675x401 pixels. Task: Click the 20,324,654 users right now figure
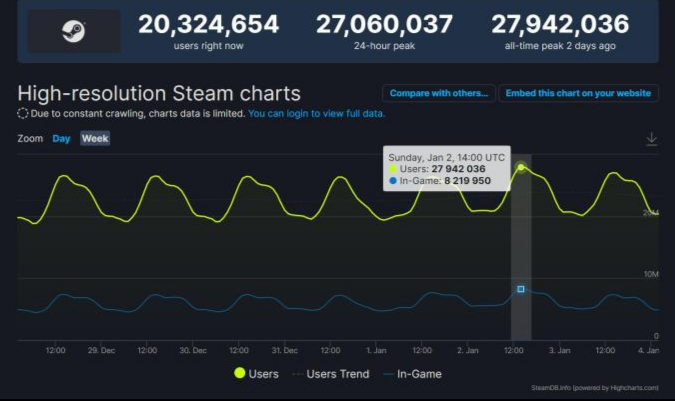209,24
